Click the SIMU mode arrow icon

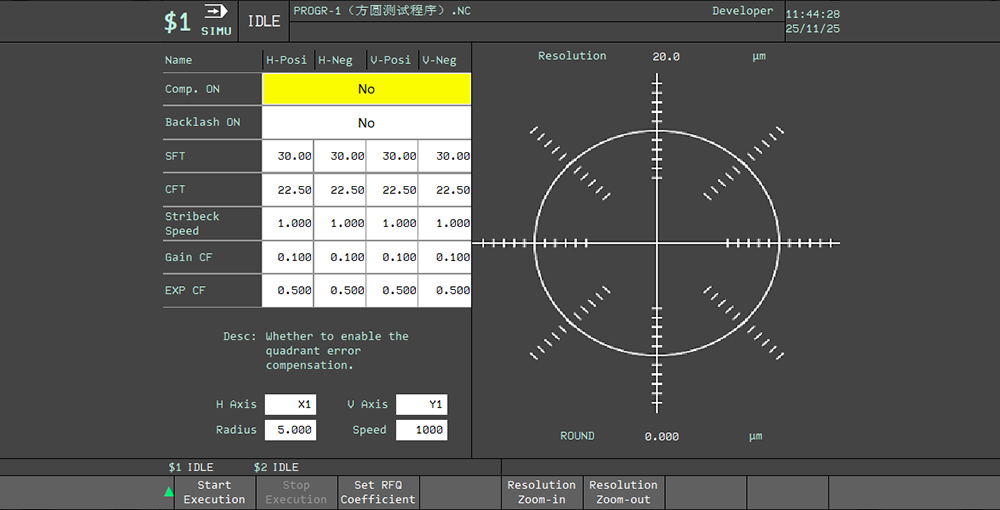[x=215, y=12]
